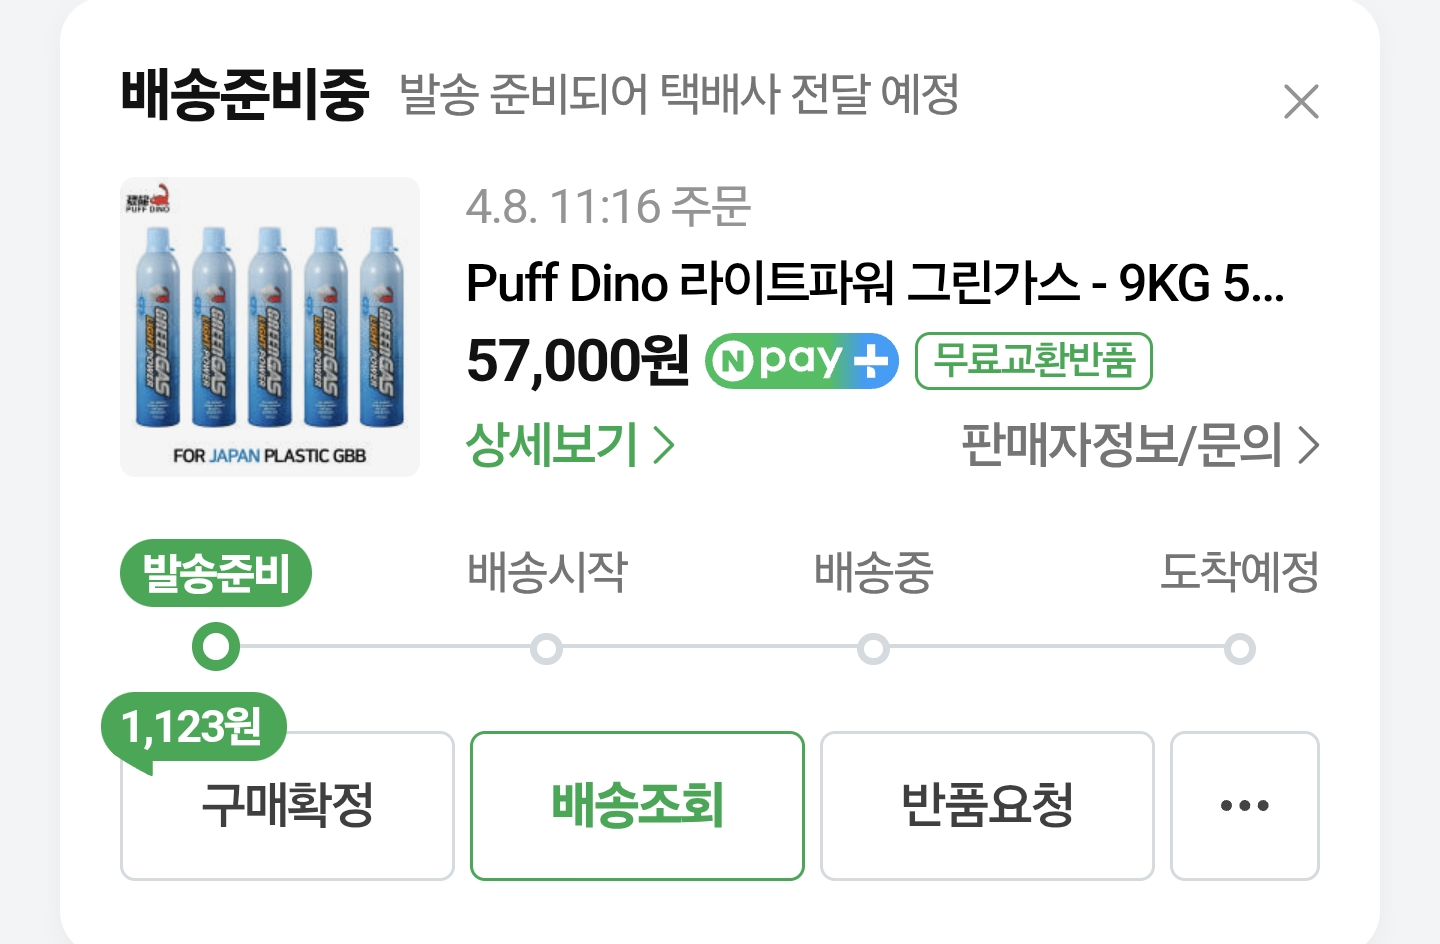
Task: Click the 도착예정 progress dot
Action: click(1240, 649)
